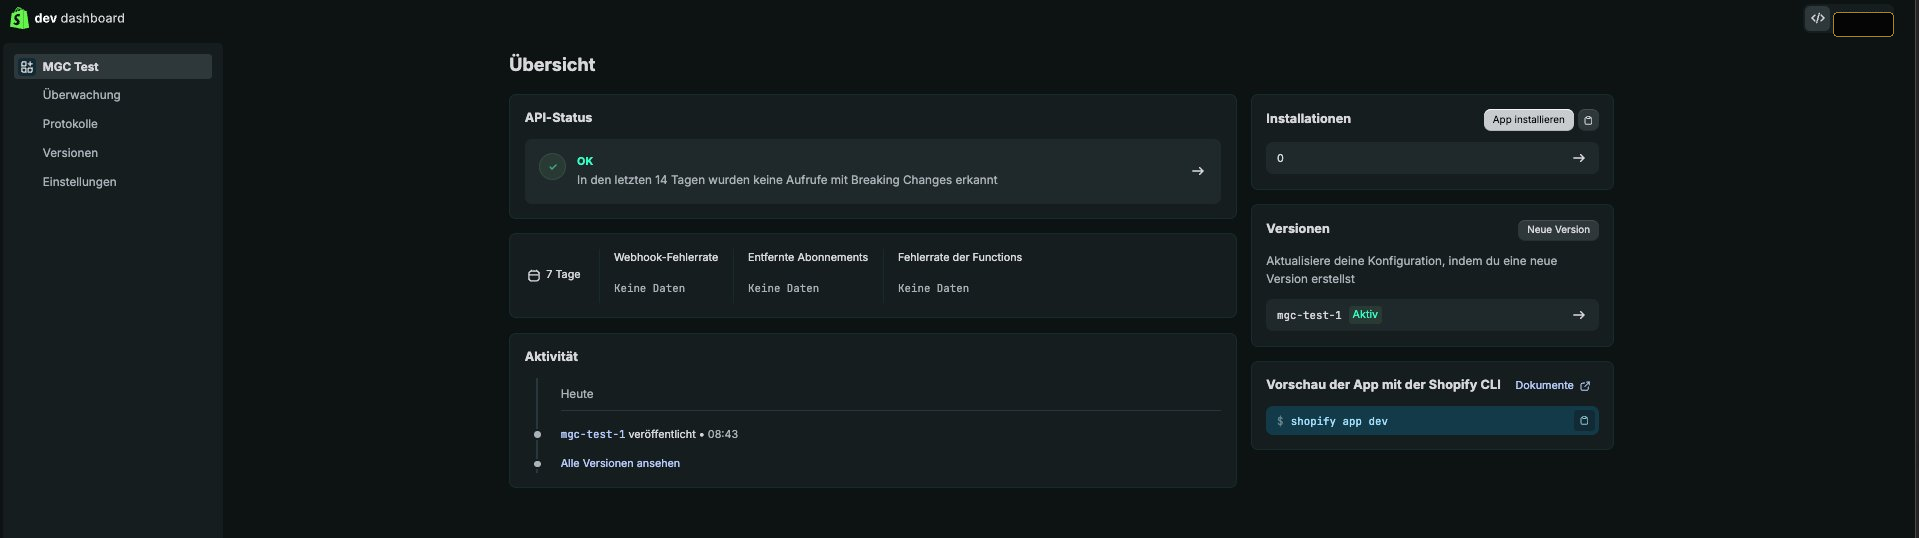Click Alle Versionen ansehen link
1919x538 pixels.
tap(620, 463)
